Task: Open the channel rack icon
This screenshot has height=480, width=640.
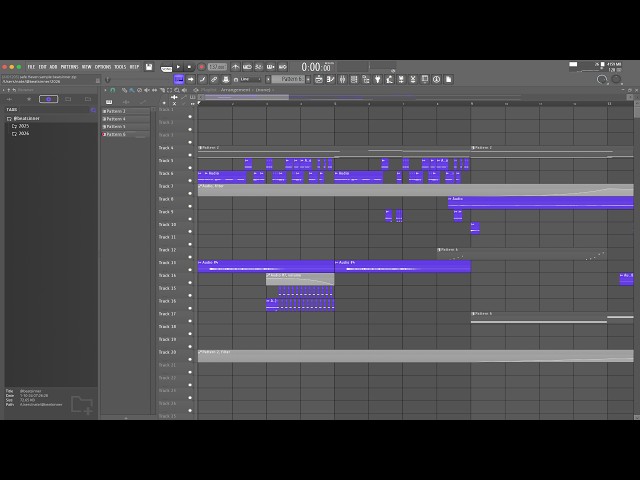Action: (342, 79)
